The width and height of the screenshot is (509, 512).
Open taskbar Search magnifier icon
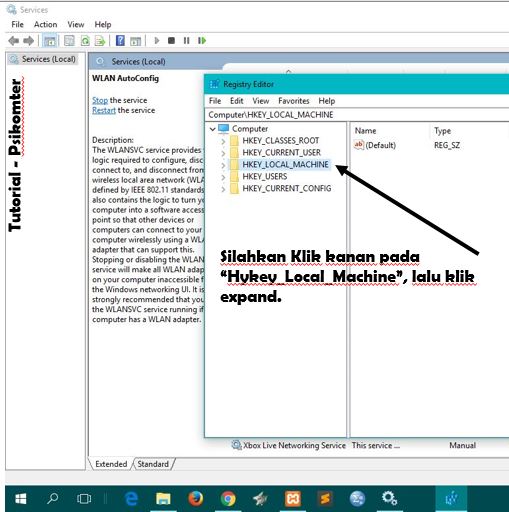coord(52,498)
